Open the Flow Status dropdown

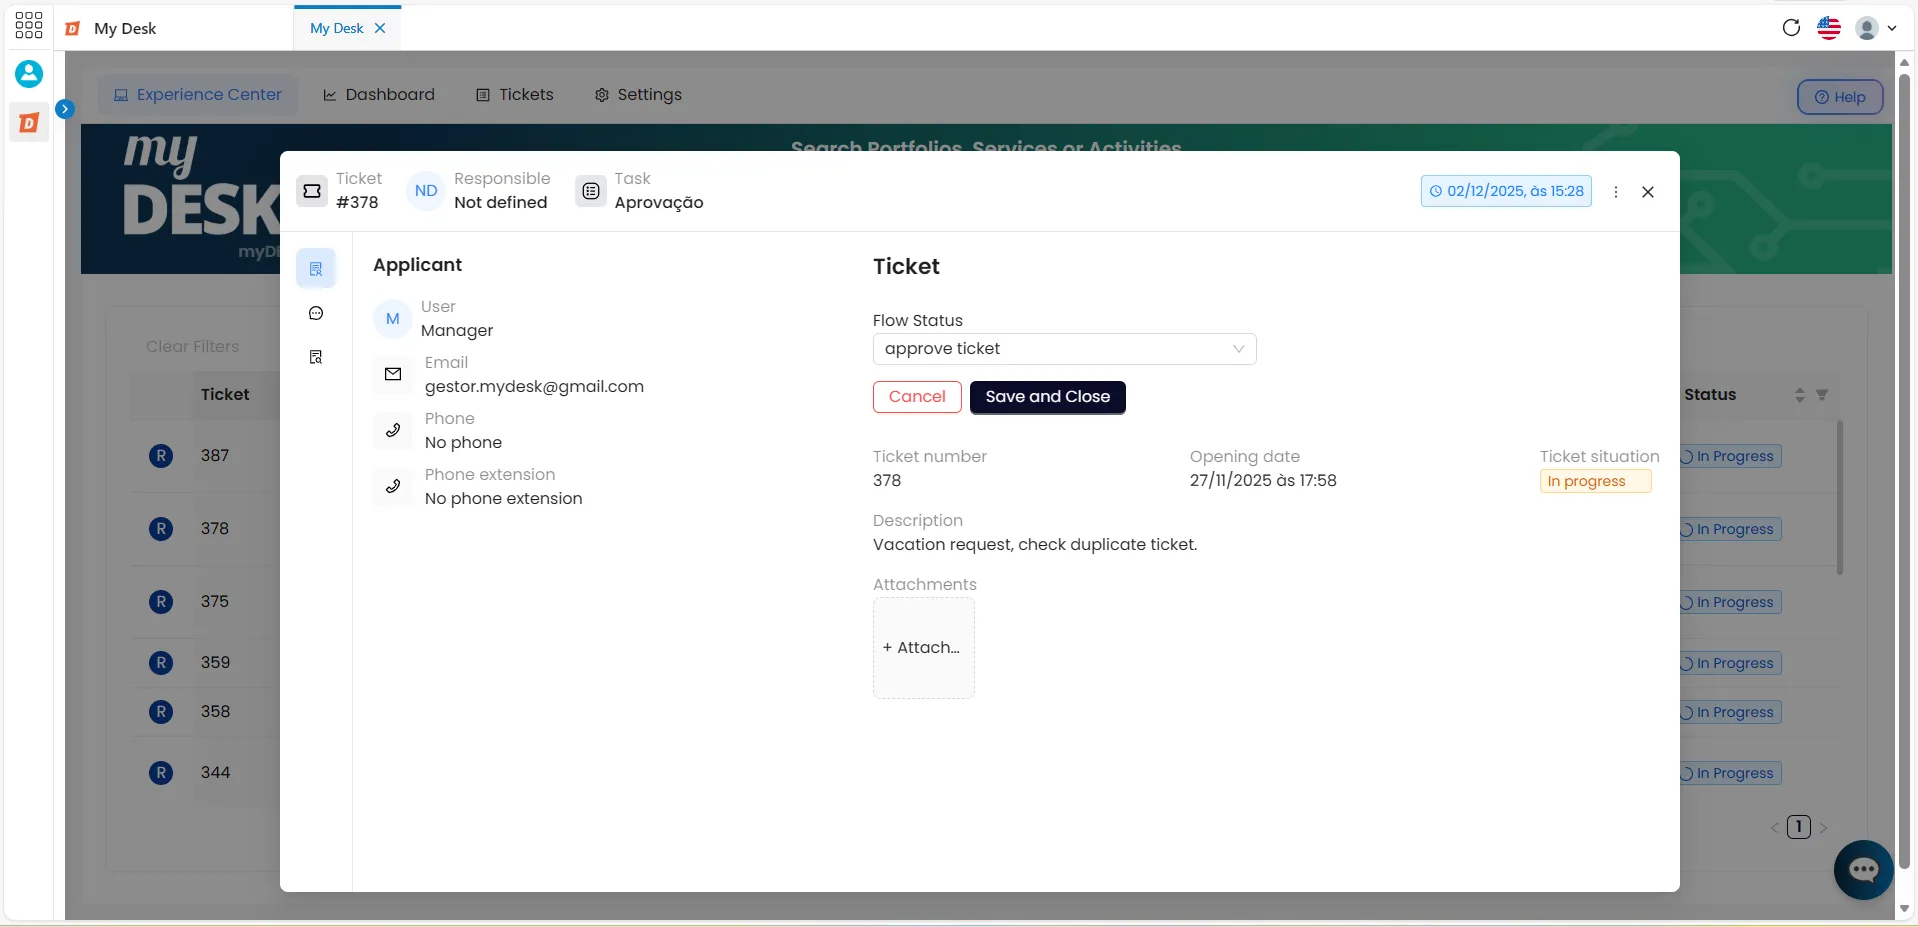[1064, 349]
